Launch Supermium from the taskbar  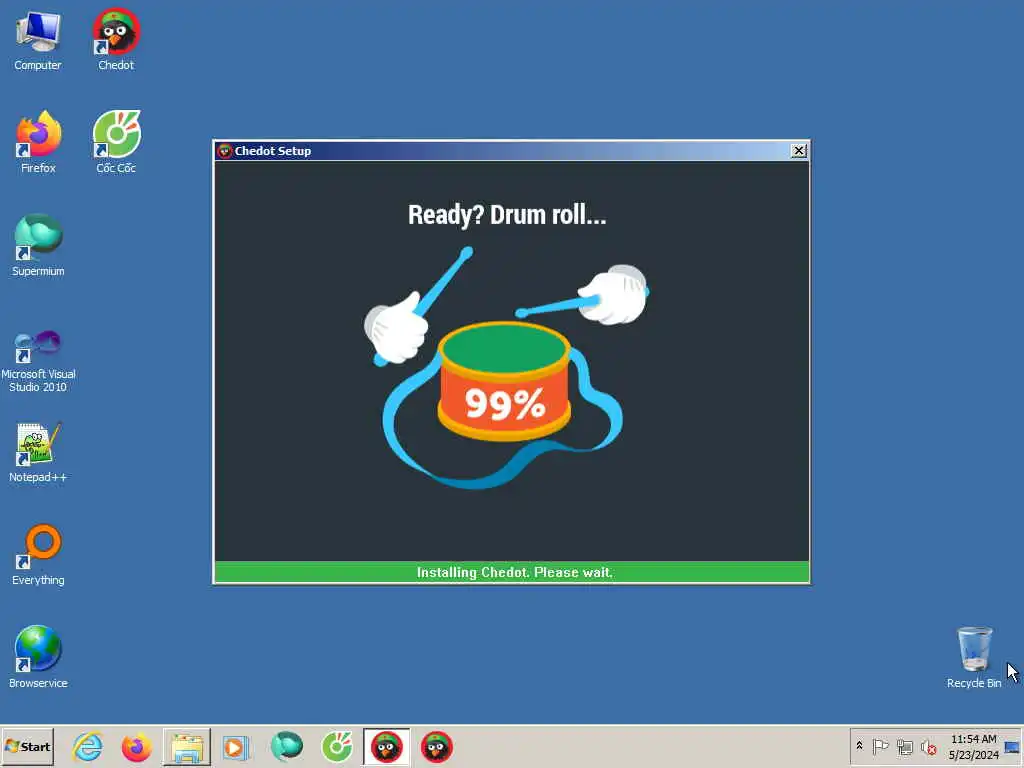coord(287,747)
